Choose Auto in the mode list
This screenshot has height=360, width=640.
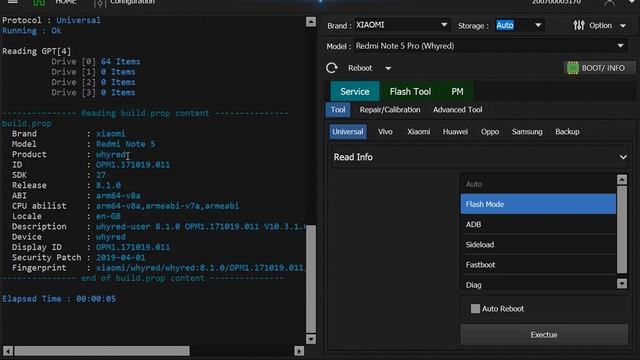[538, 184]
